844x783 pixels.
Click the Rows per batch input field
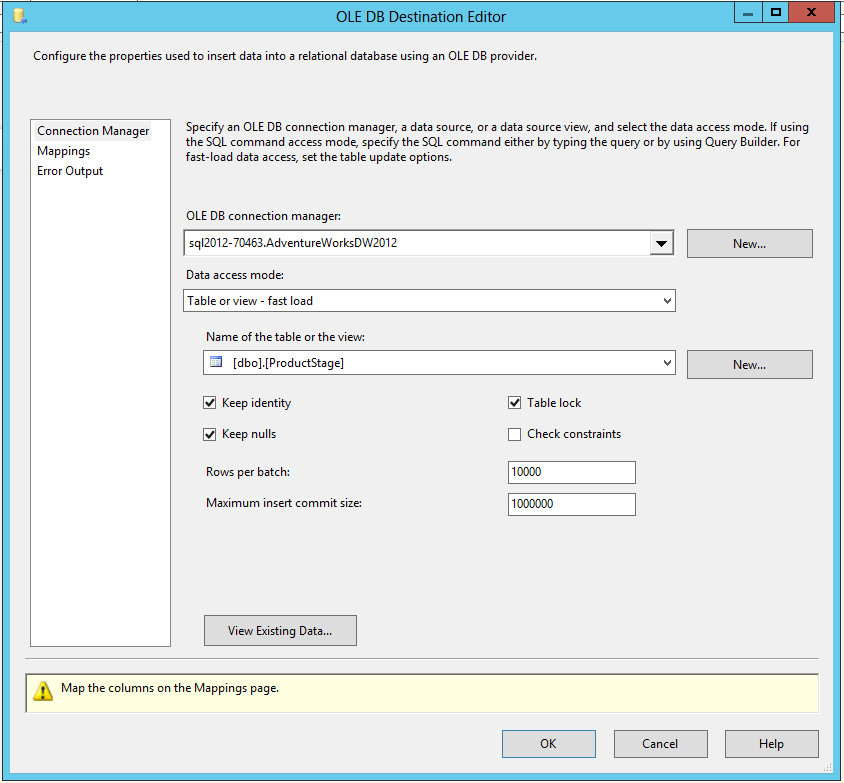(x=572, y=472)
